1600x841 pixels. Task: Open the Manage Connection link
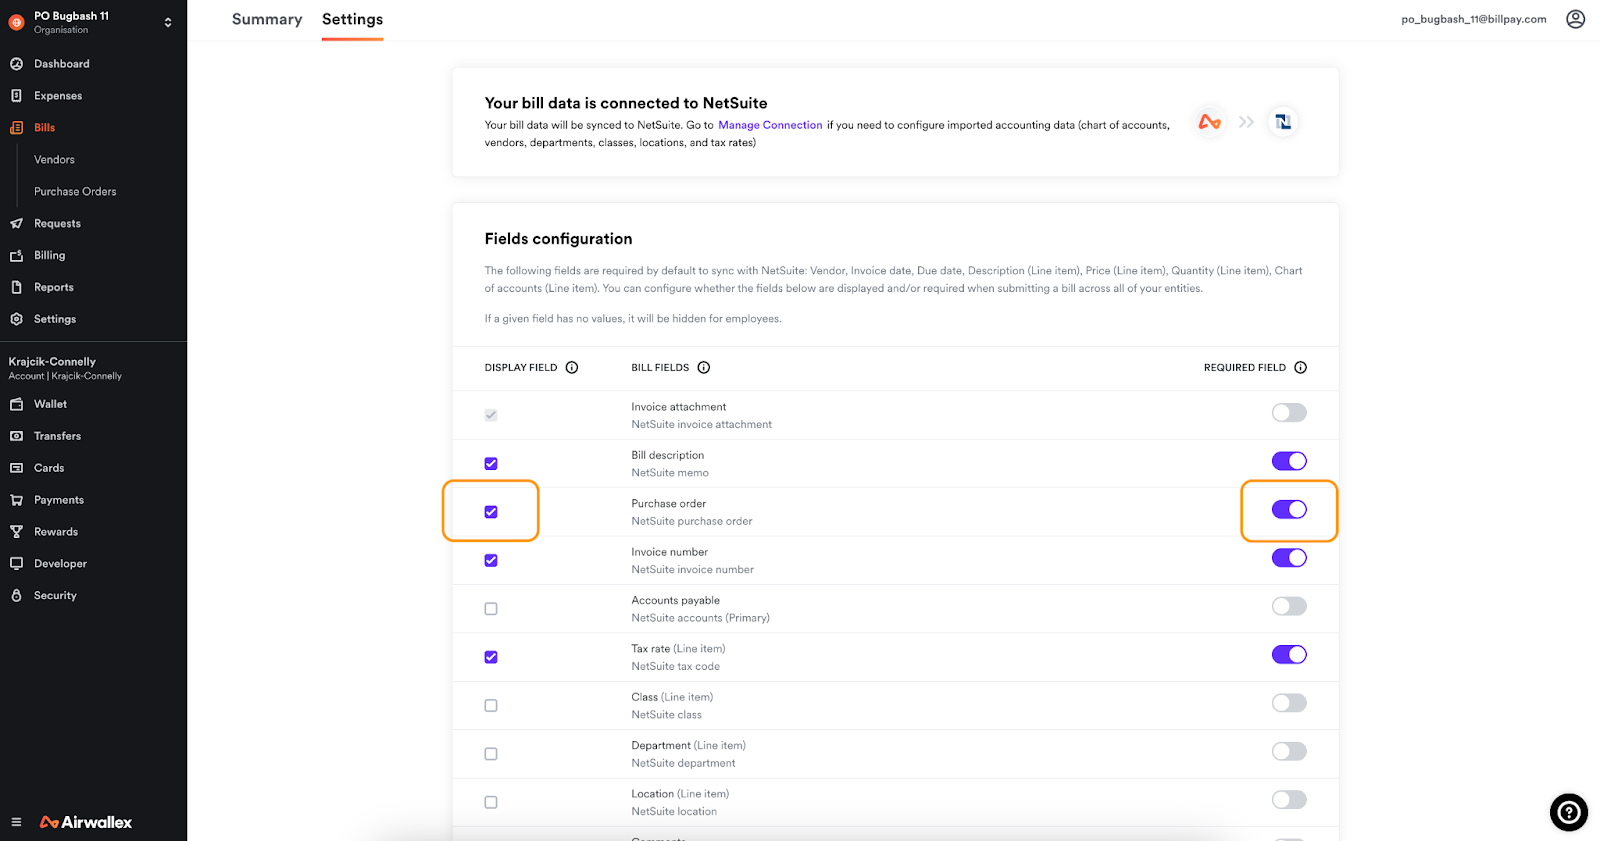coord(770,125)
